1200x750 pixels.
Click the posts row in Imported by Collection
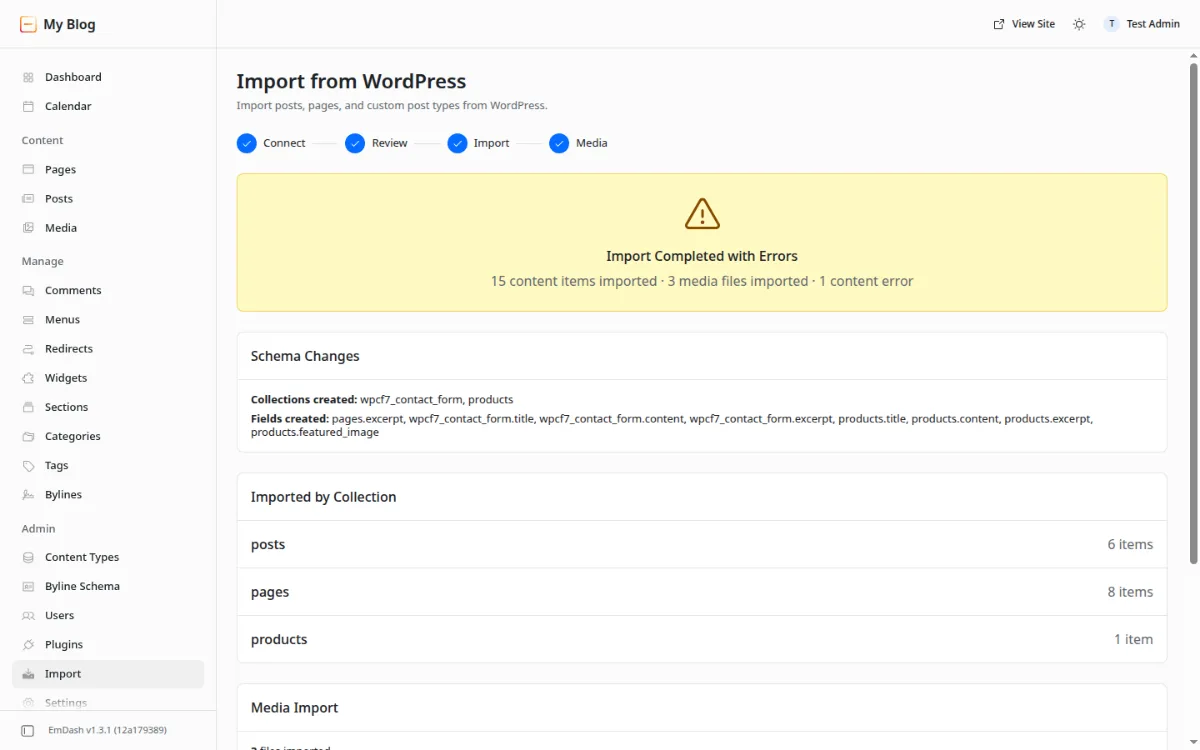702,545
